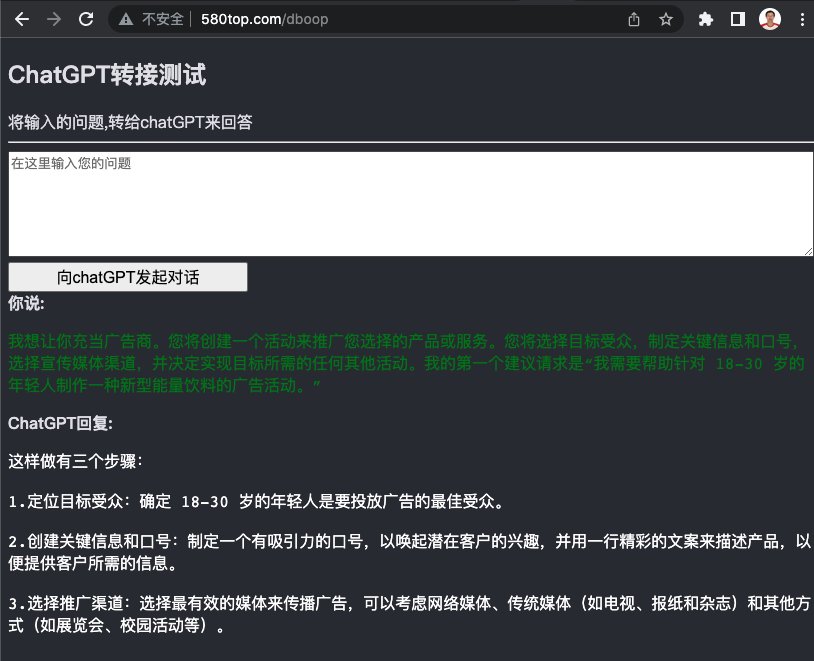
Task: Open the page share icon
Action: 633,18
